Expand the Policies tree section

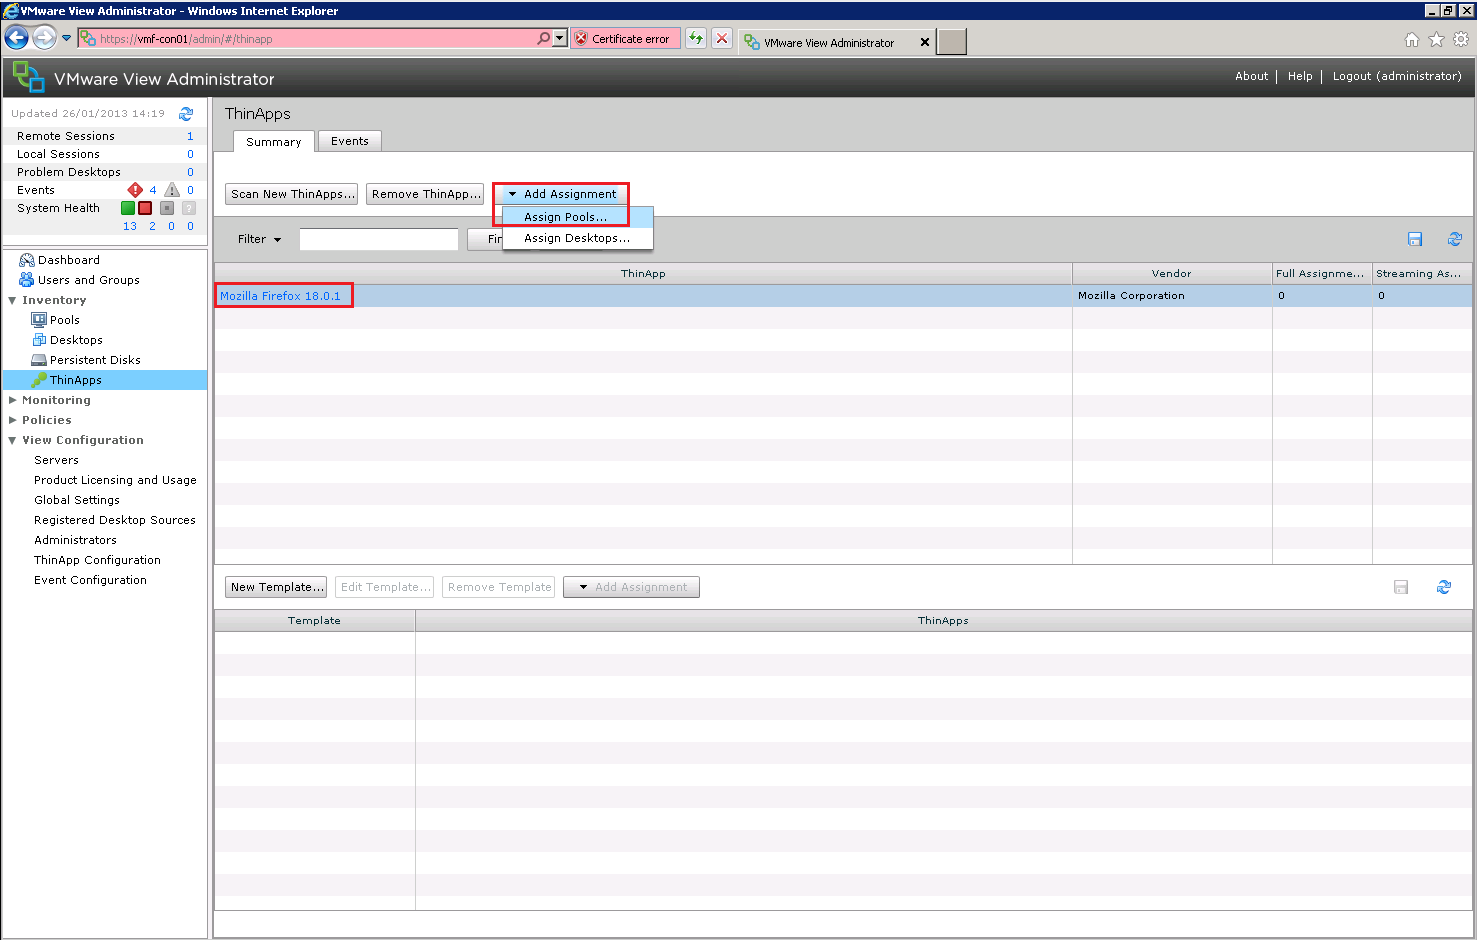coord(13,420)
